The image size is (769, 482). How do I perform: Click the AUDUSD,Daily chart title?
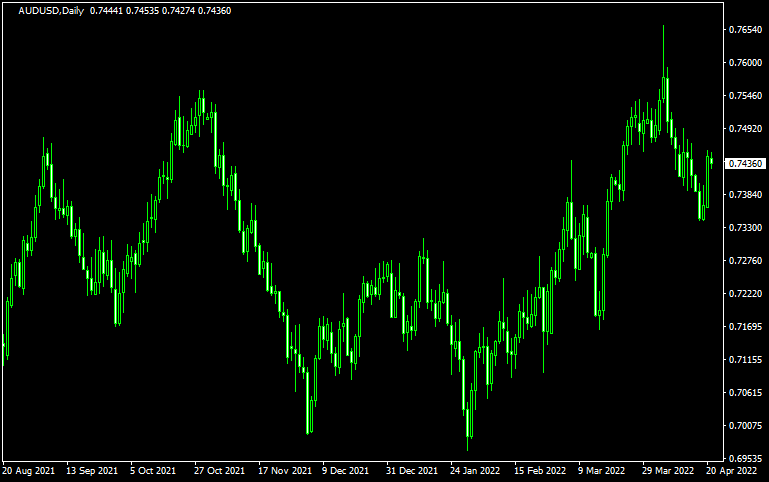[51, 11]
